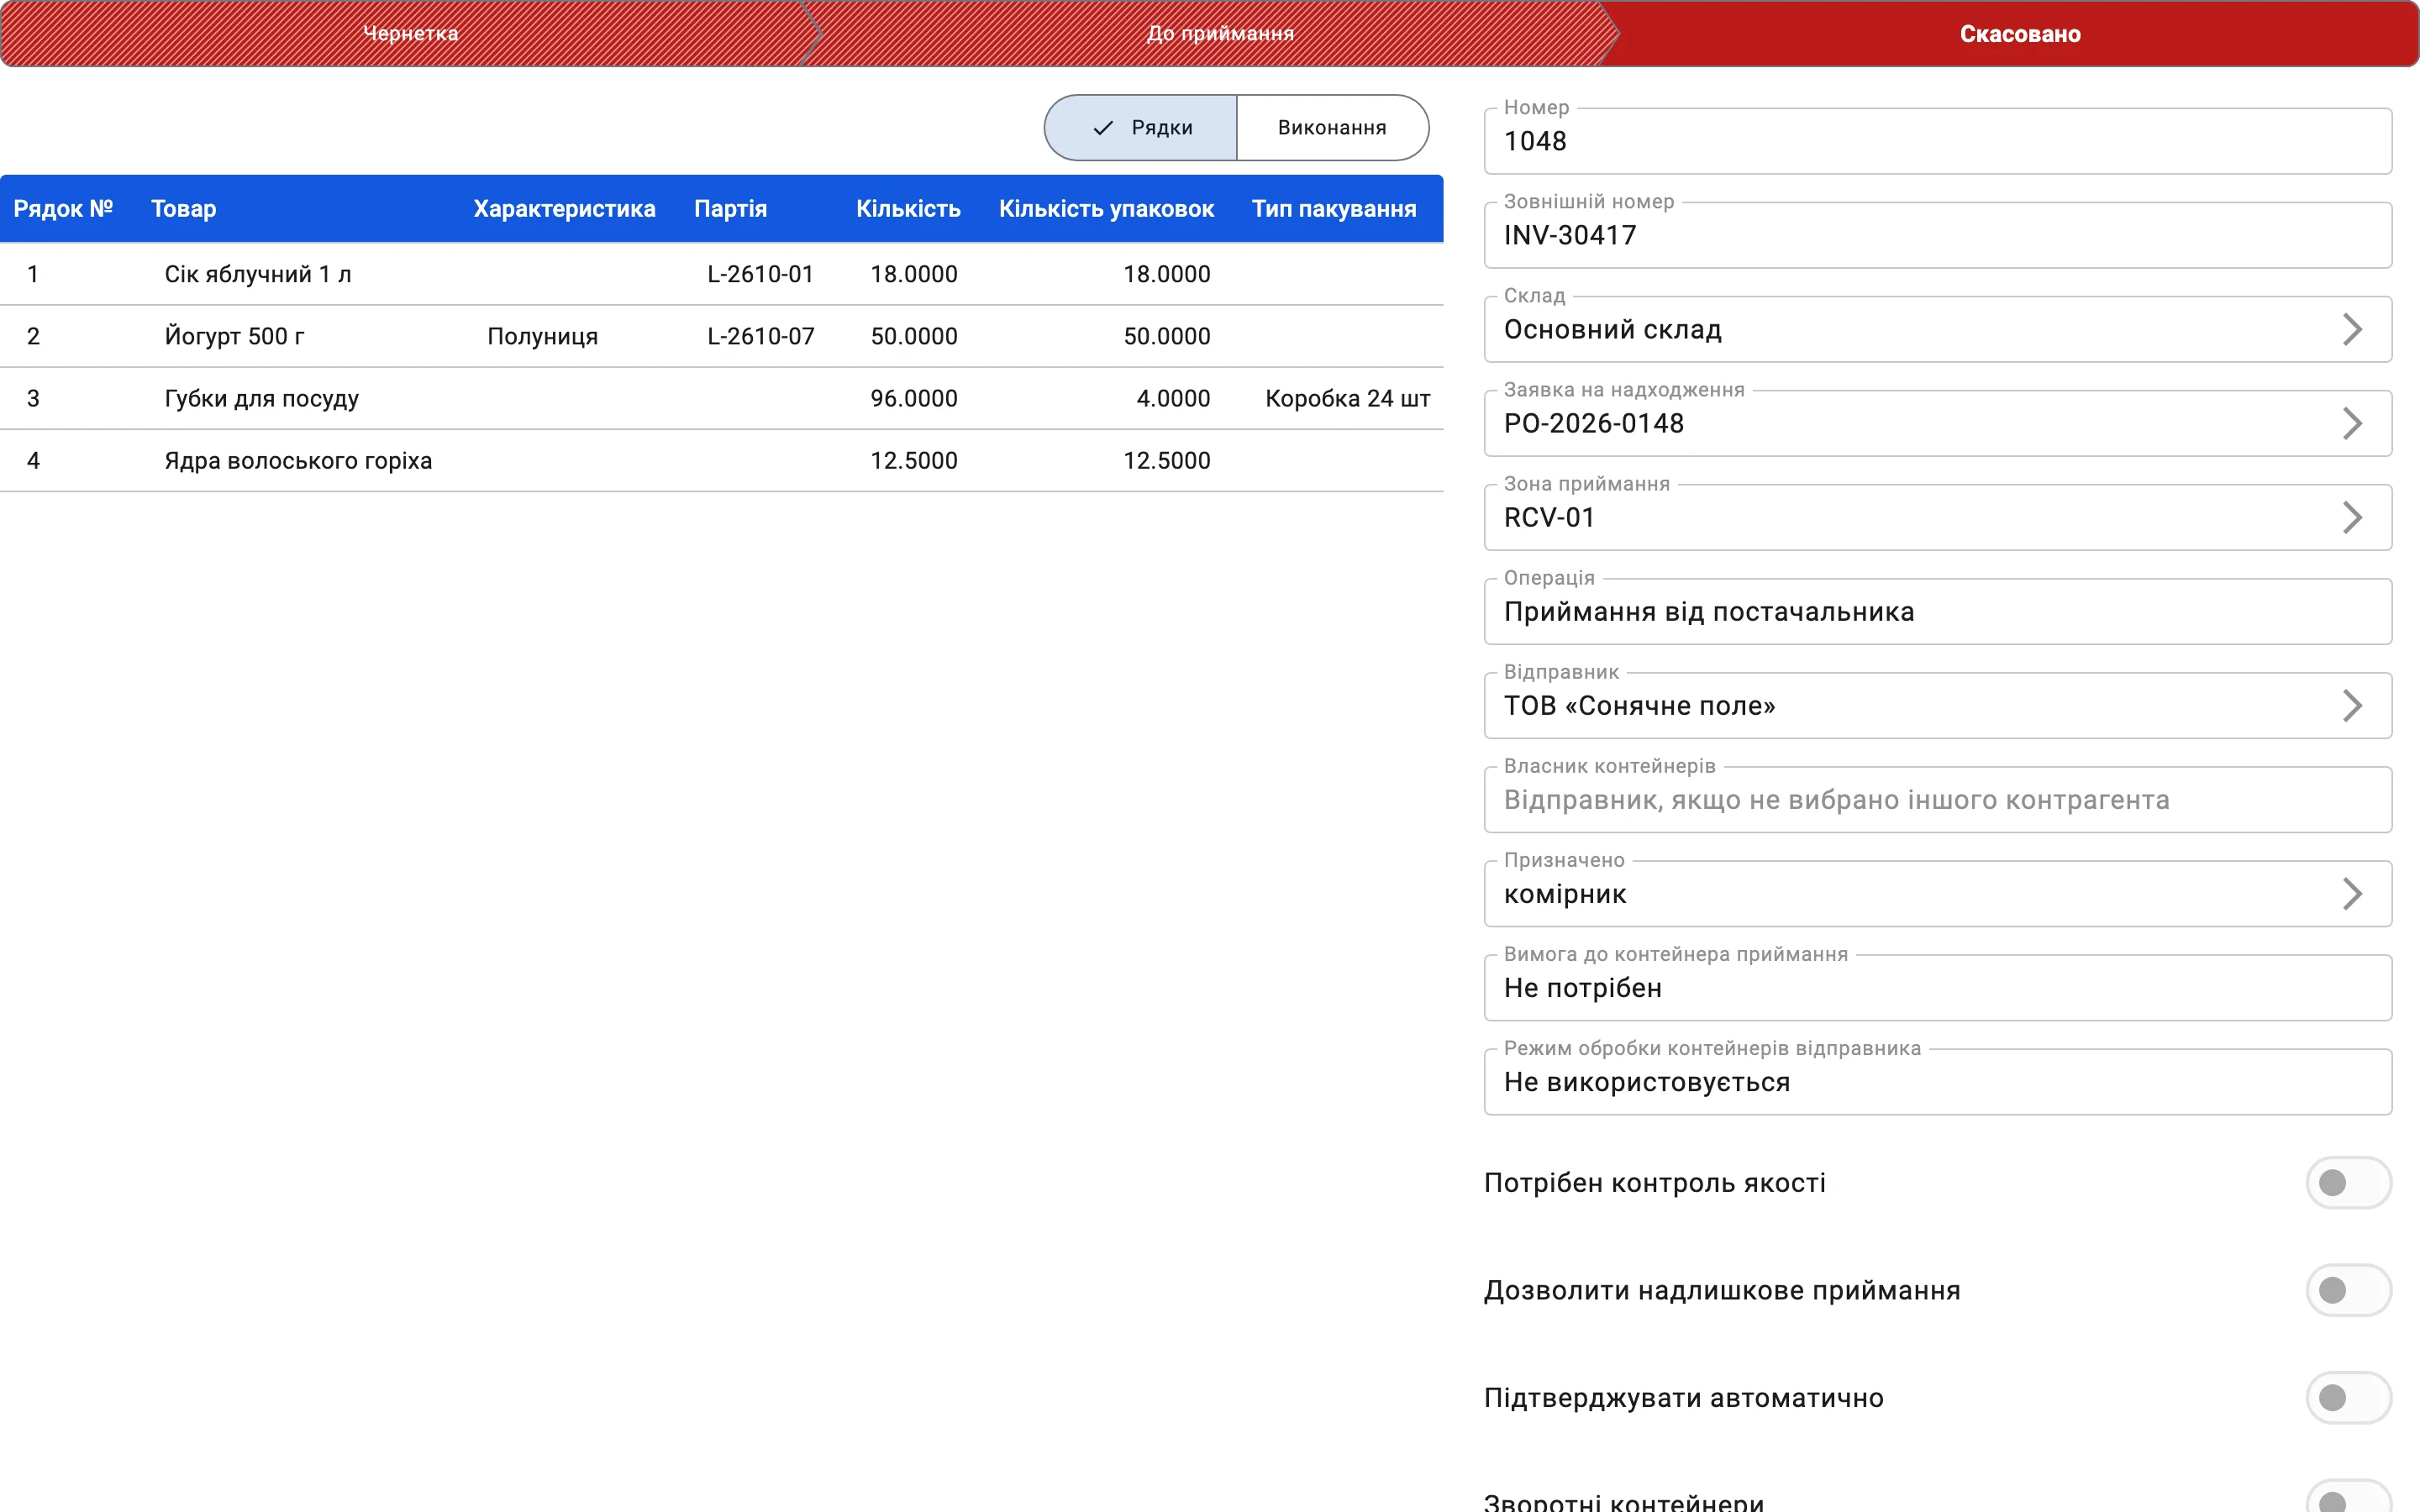Switch to the Виконання tab

click(x=1332, y=128)
